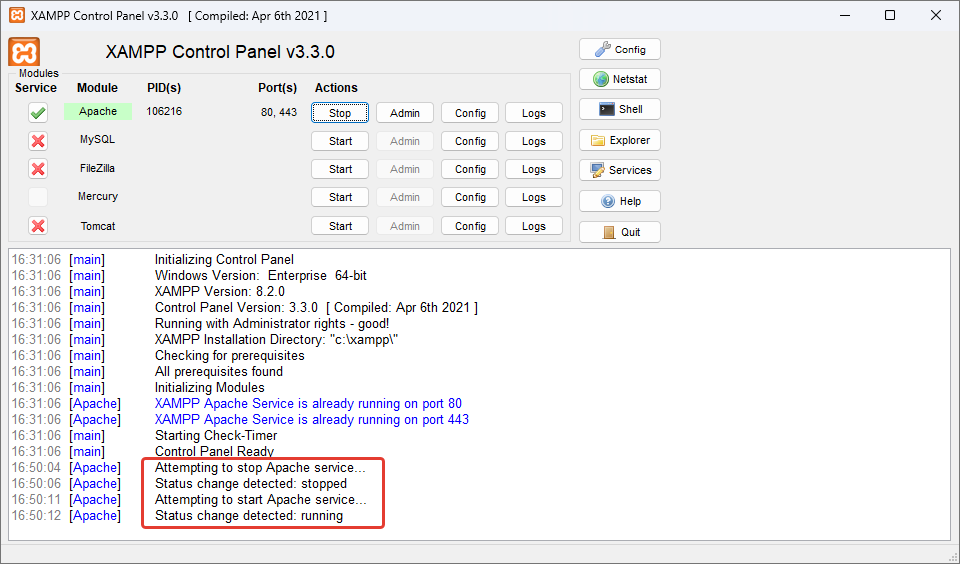Image resolution: width=960 pixels, height=564 pixels.
Task: Click the log output area
Action: click(x=479, y=395)
